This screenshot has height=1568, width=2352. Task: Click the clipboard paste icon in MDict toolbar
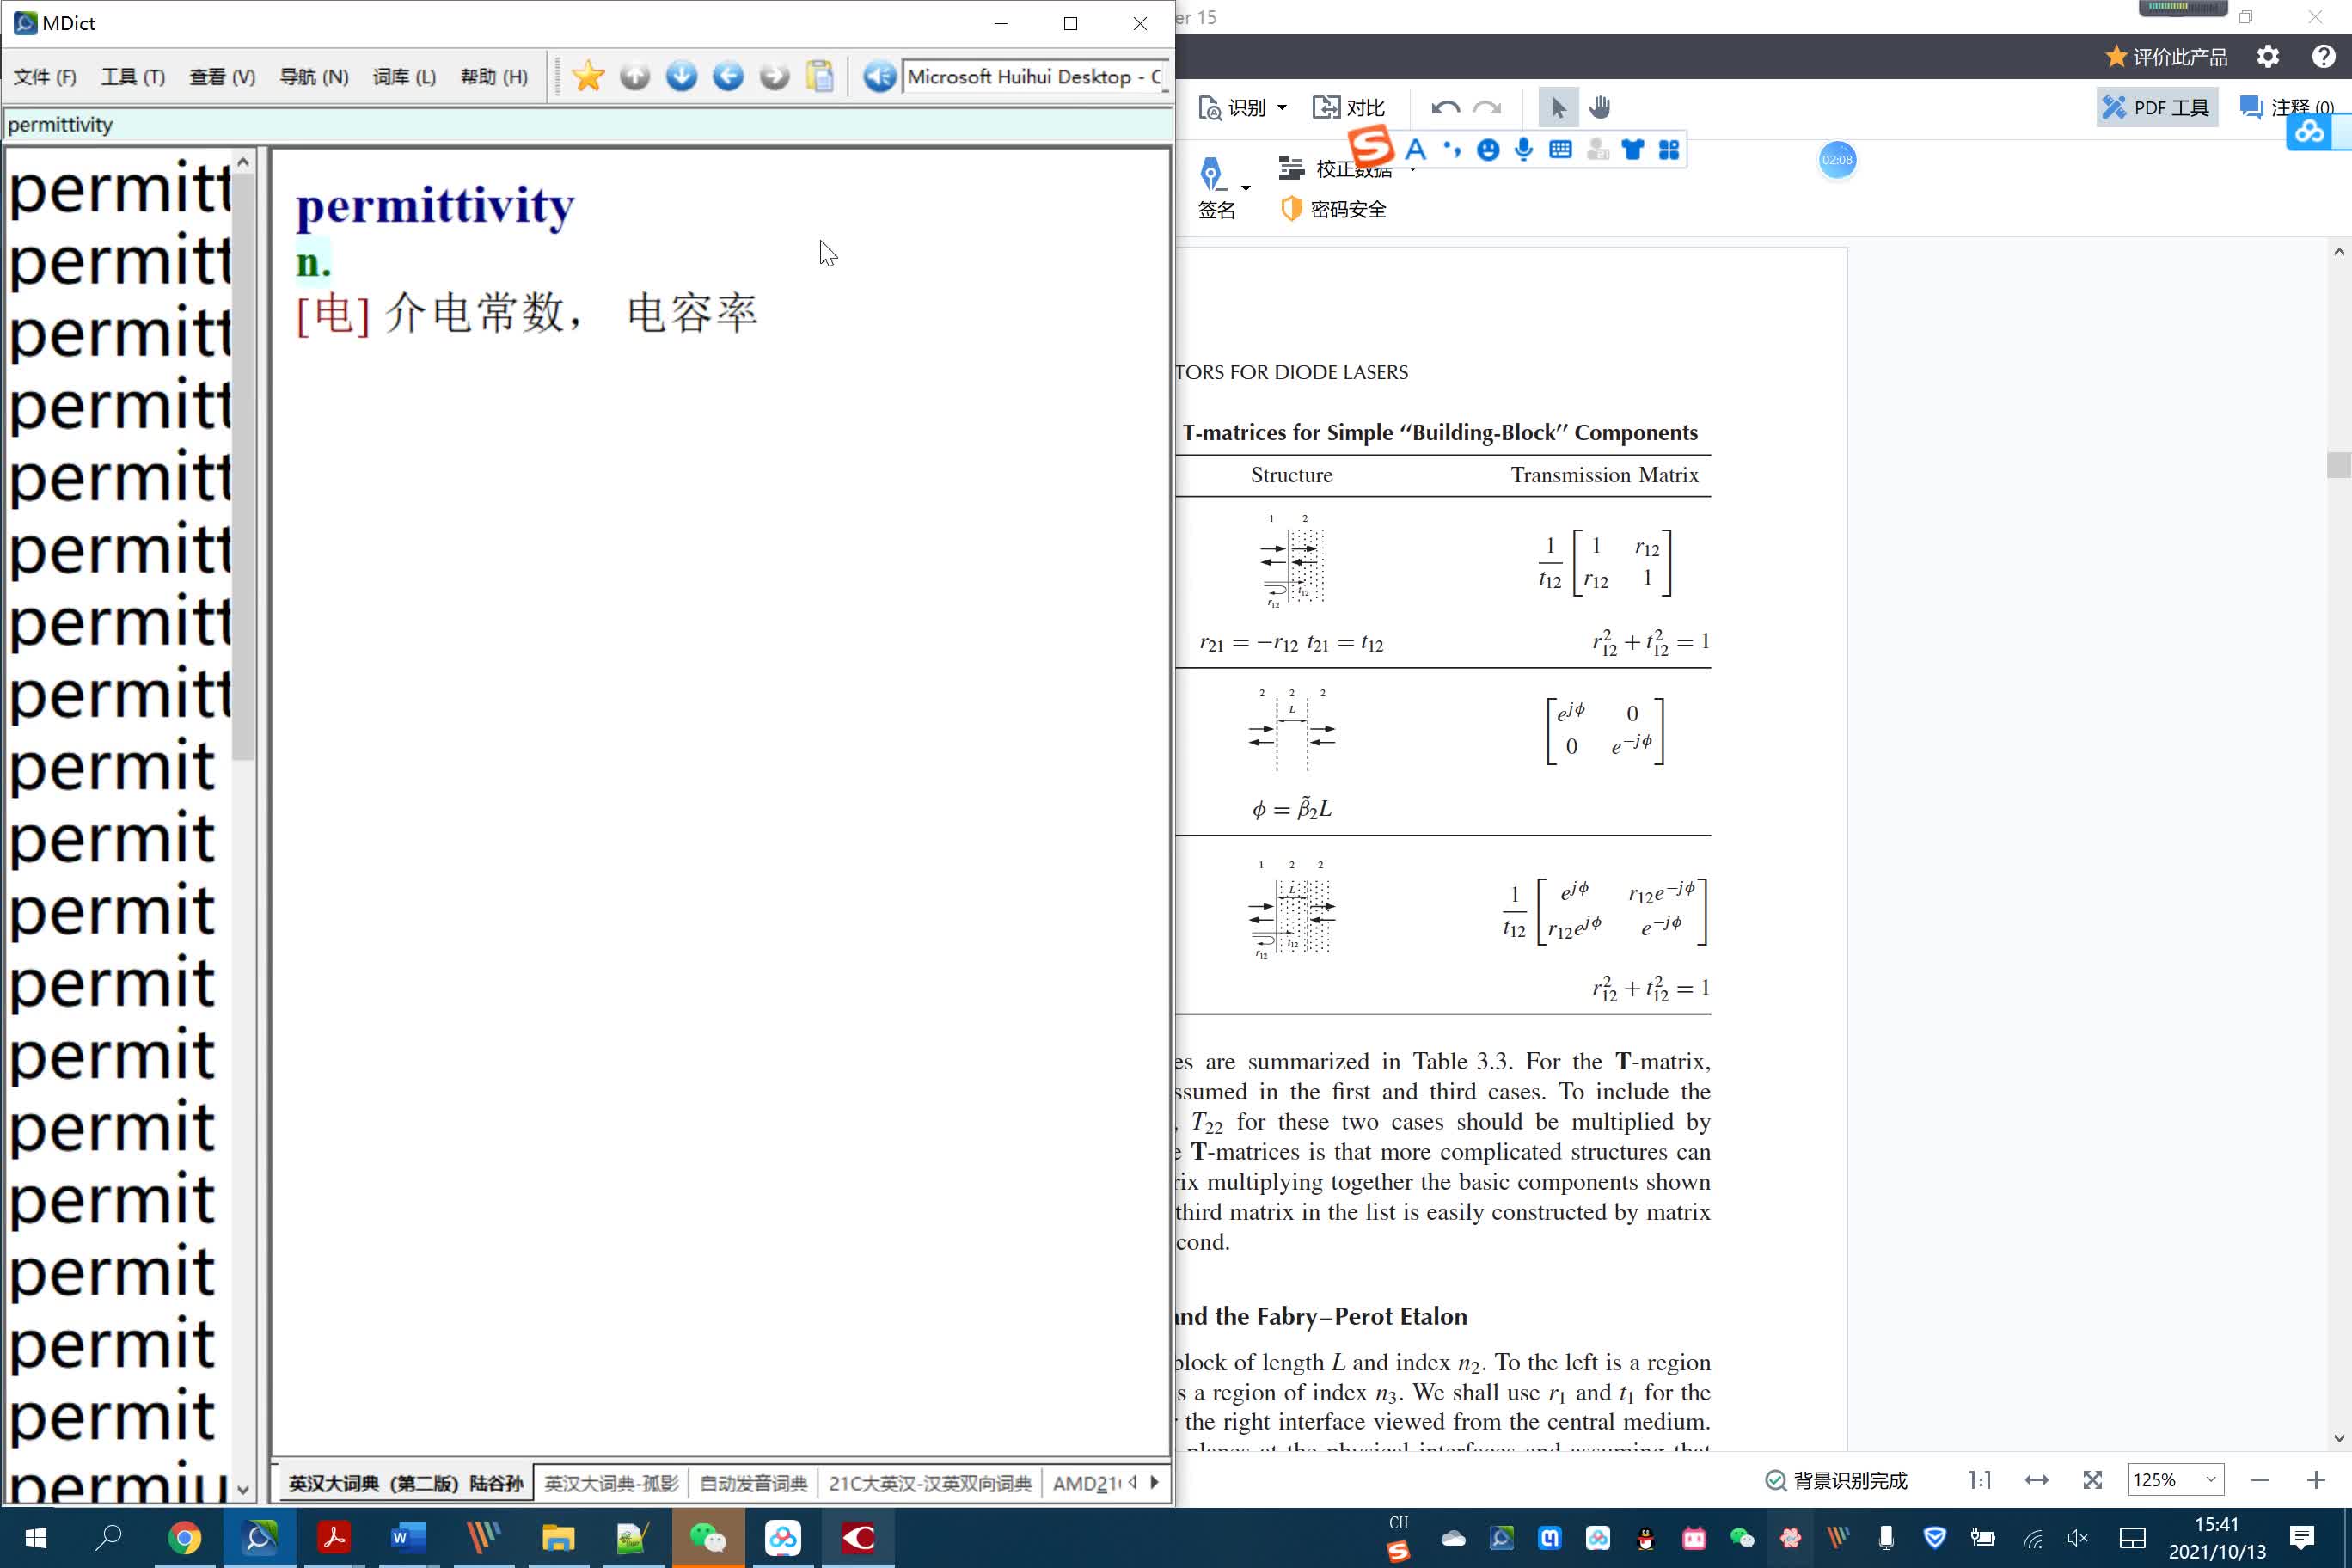(820, 76)
